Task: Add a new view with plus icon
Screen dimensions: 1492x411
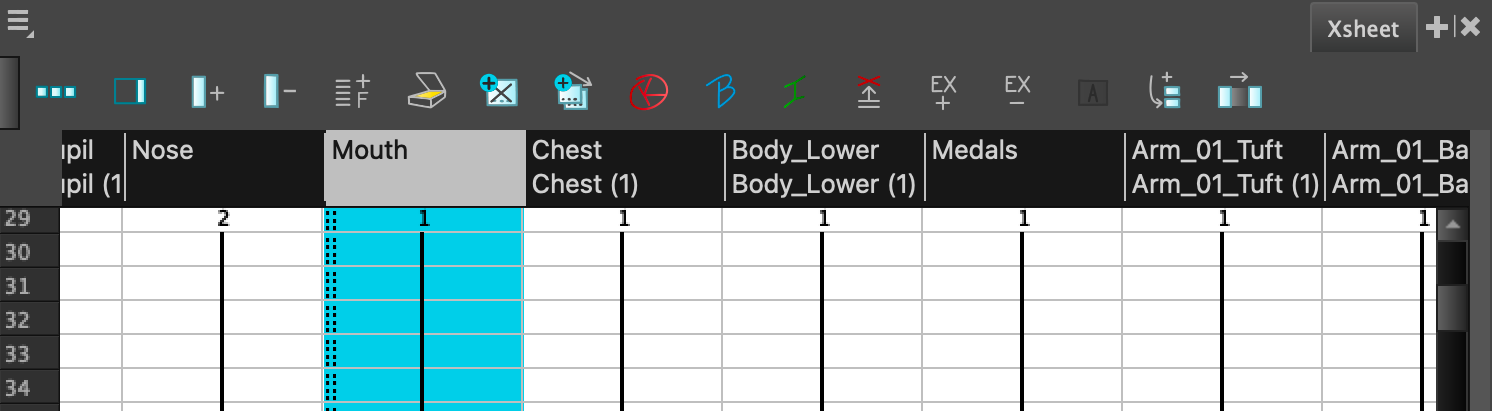Action: pyautogui.click(x=1436, y=27)
